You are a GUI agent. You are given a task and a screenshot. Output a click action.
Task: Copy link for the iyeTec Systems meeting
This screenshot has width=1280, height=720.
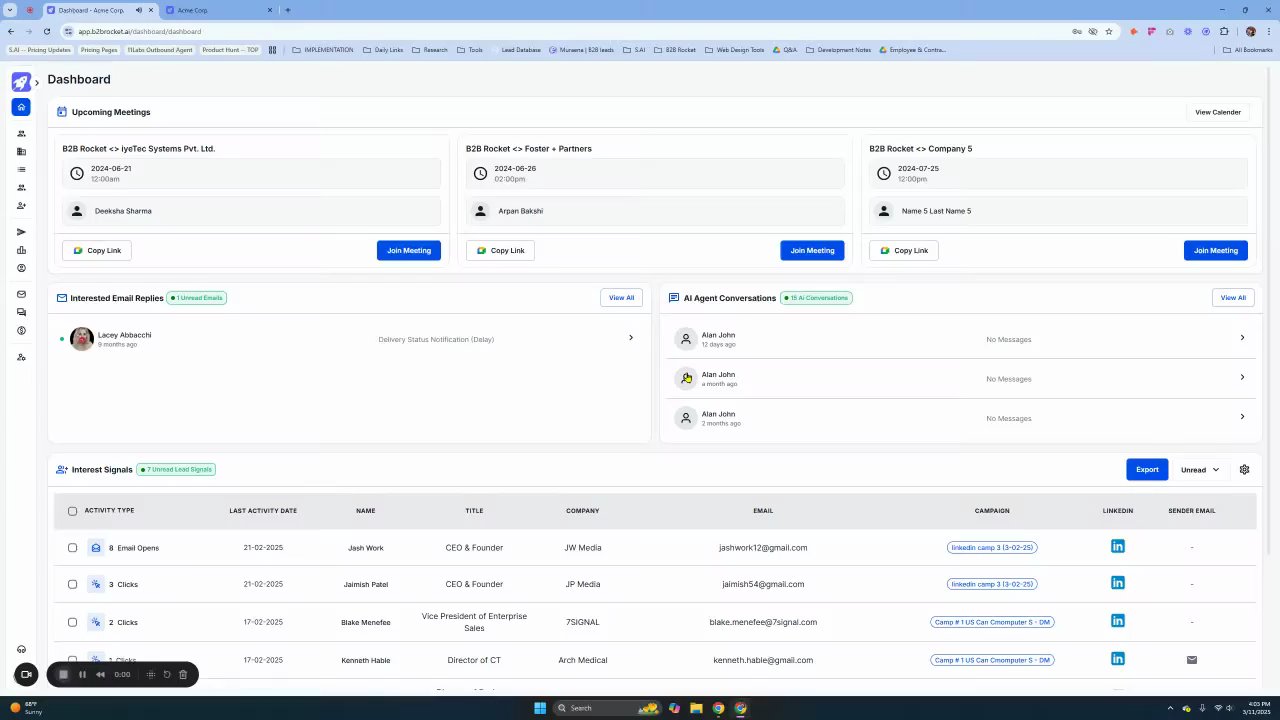point(97,250)
